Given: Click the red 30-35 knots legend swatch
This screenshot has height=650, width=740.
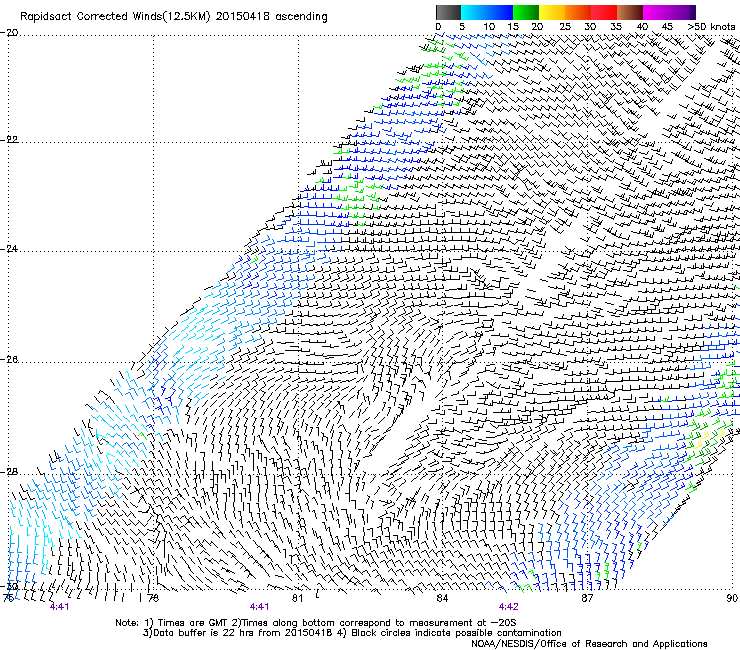Looking at the screenshot, I should point(604,12).
